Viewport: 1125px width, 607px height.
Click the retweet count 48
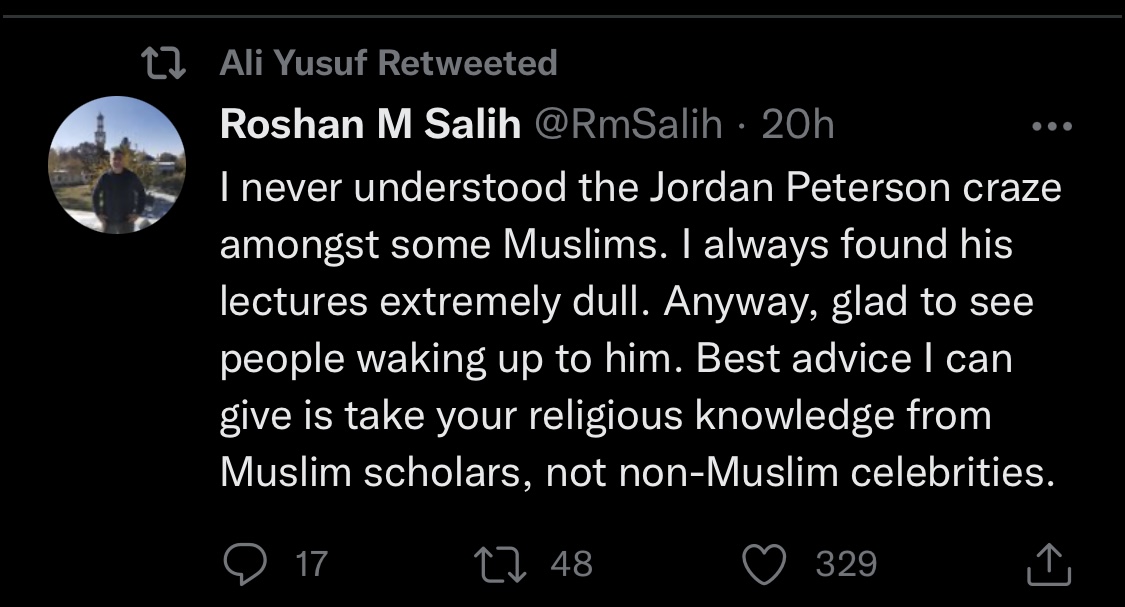(x=571, y=564)
